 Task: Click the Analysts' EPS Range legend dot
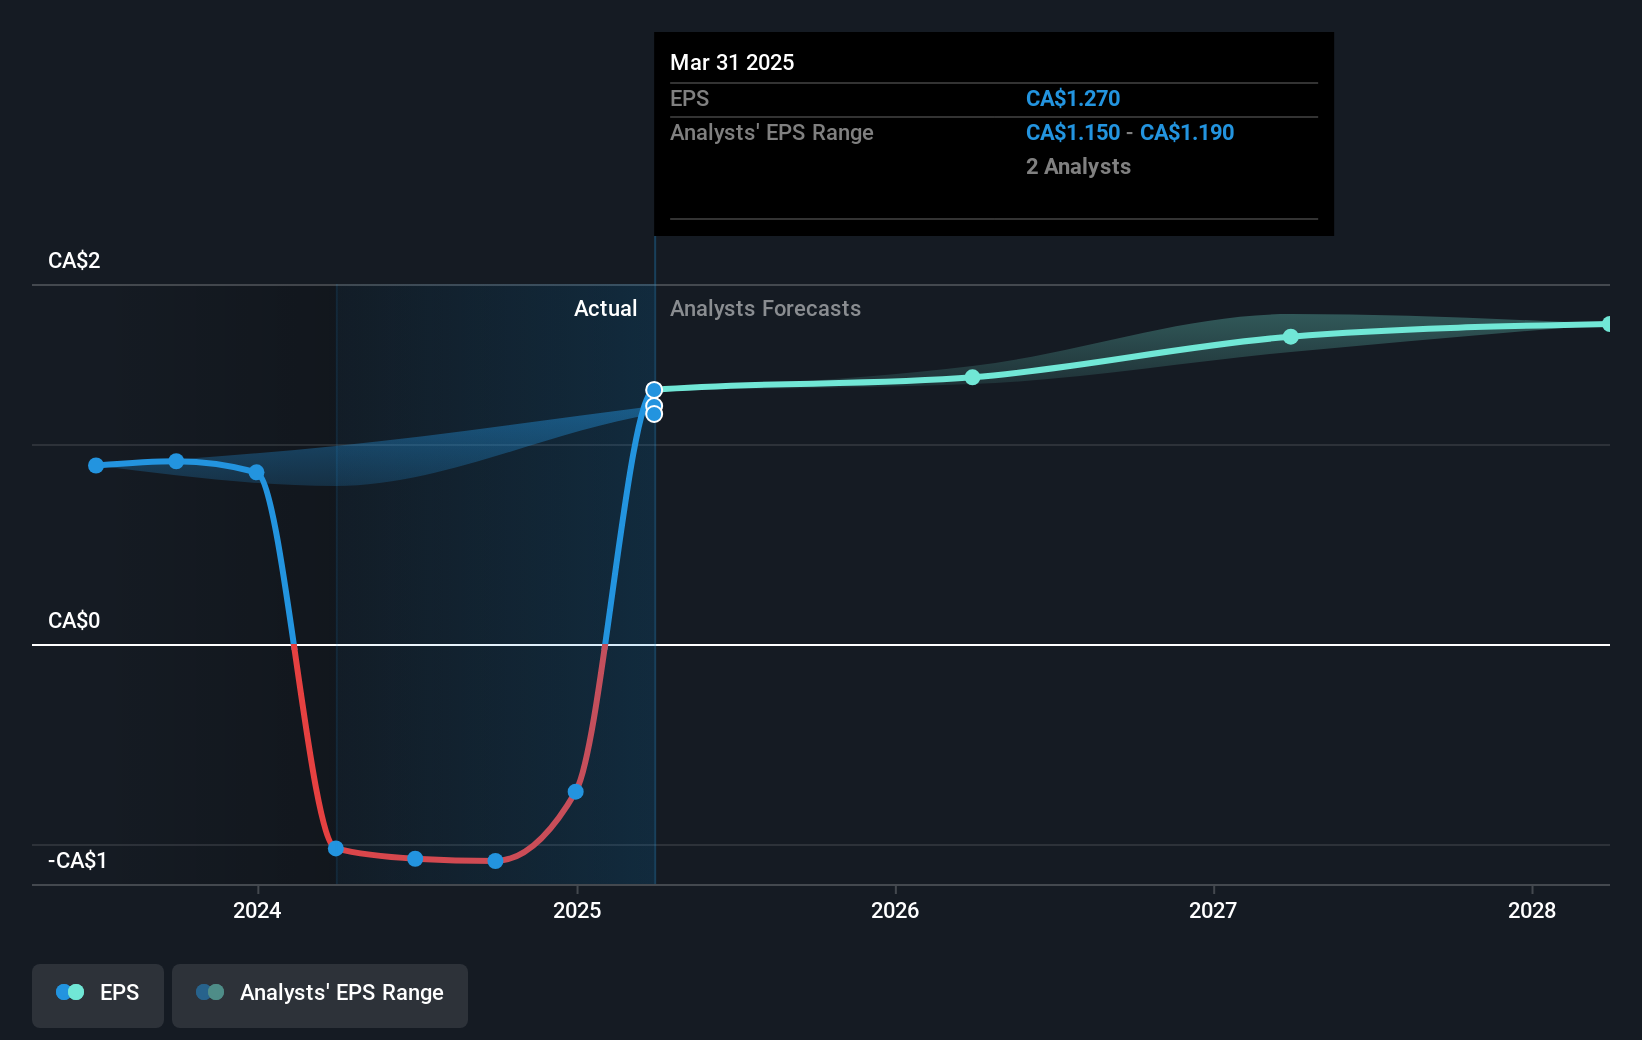click(x=210, y=992)
